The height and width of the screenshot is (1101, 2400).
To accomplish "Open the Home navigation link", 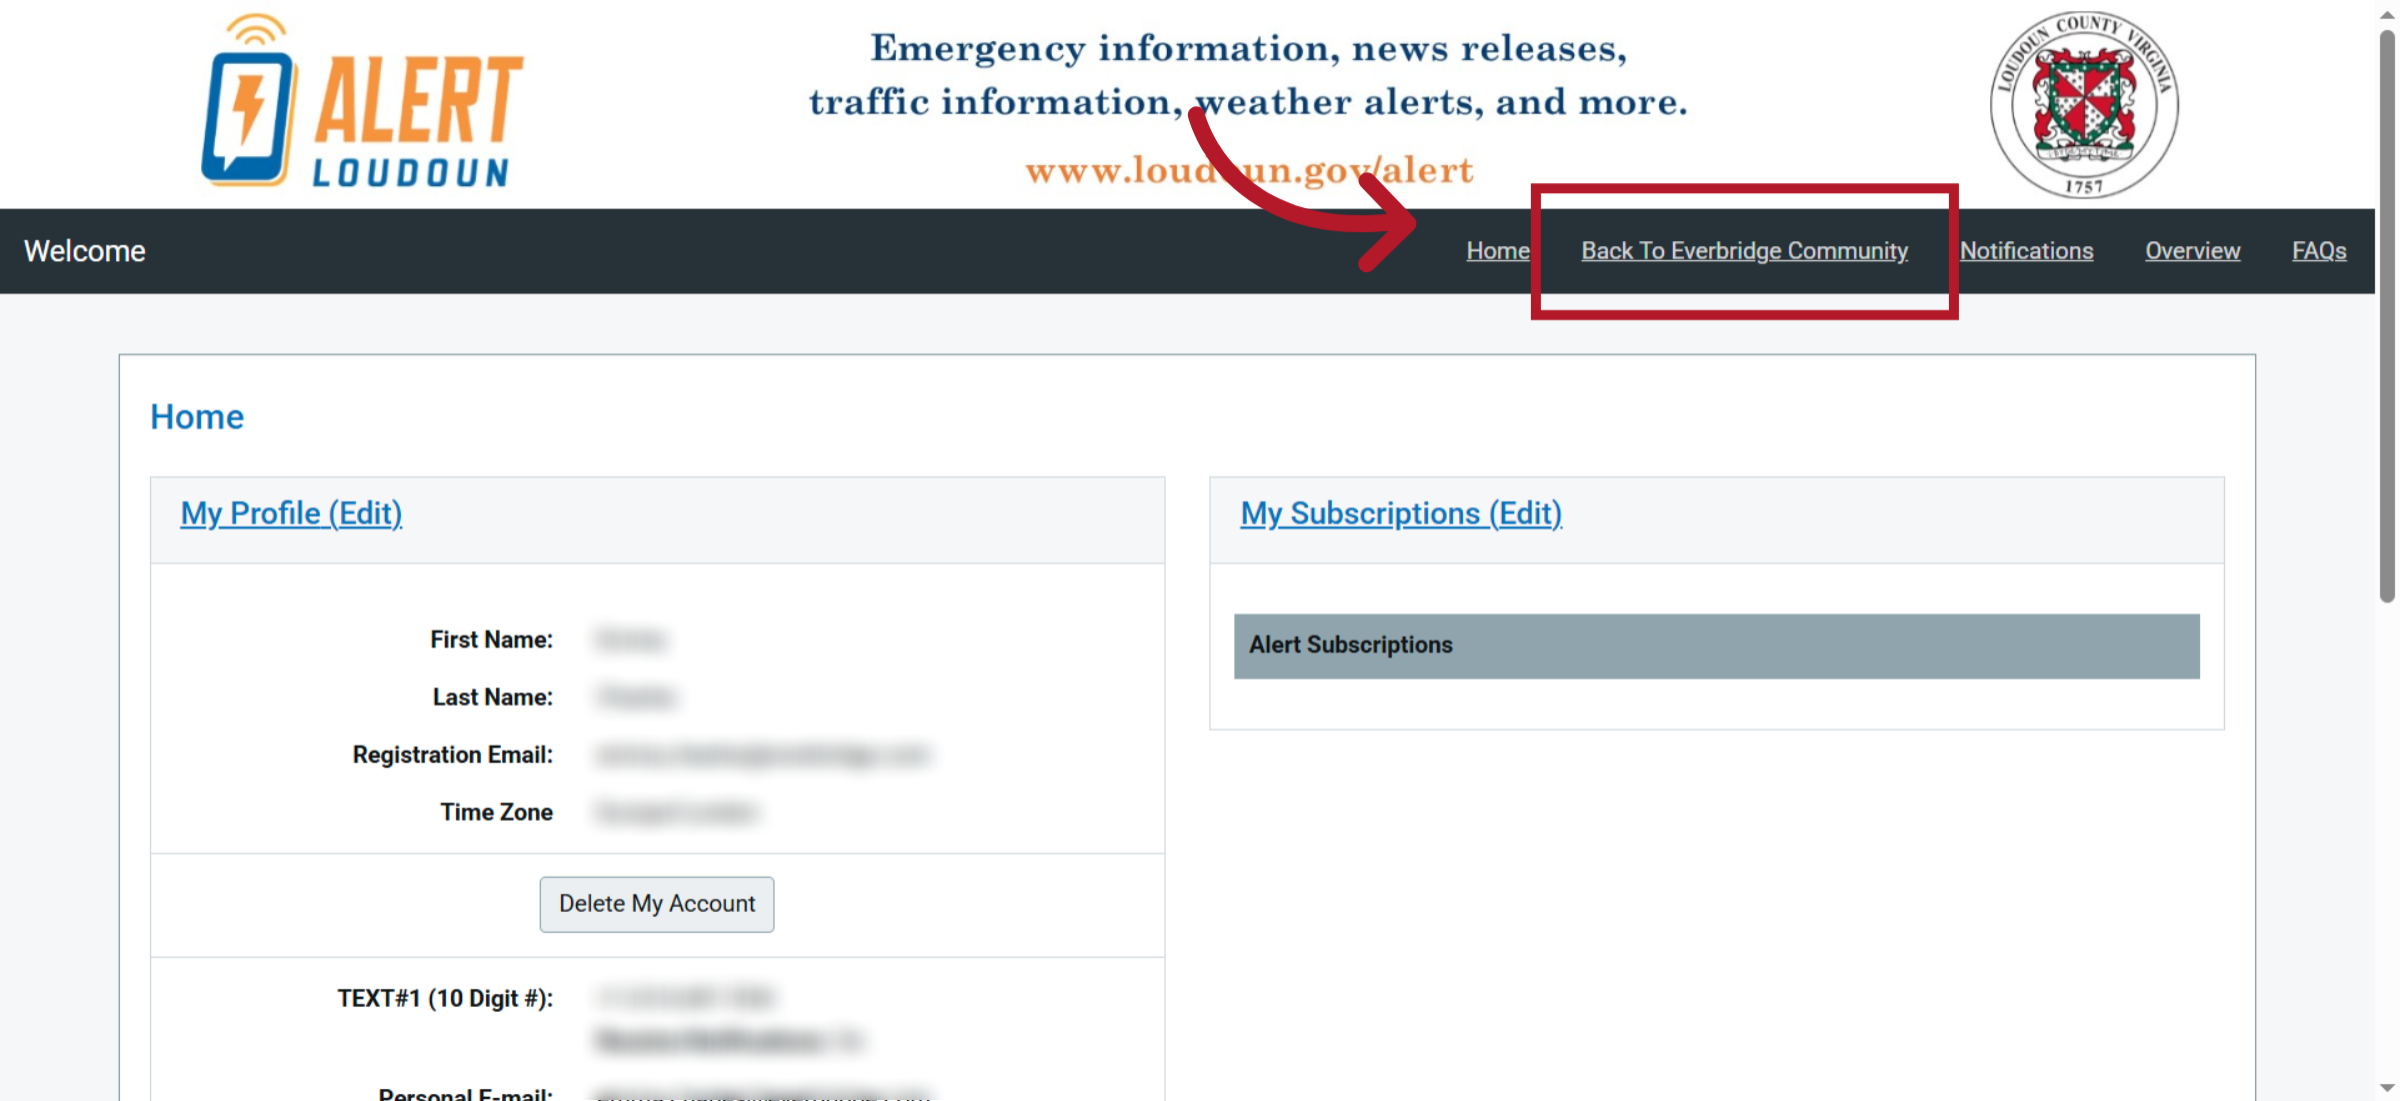I will [x=1497, y=251].
